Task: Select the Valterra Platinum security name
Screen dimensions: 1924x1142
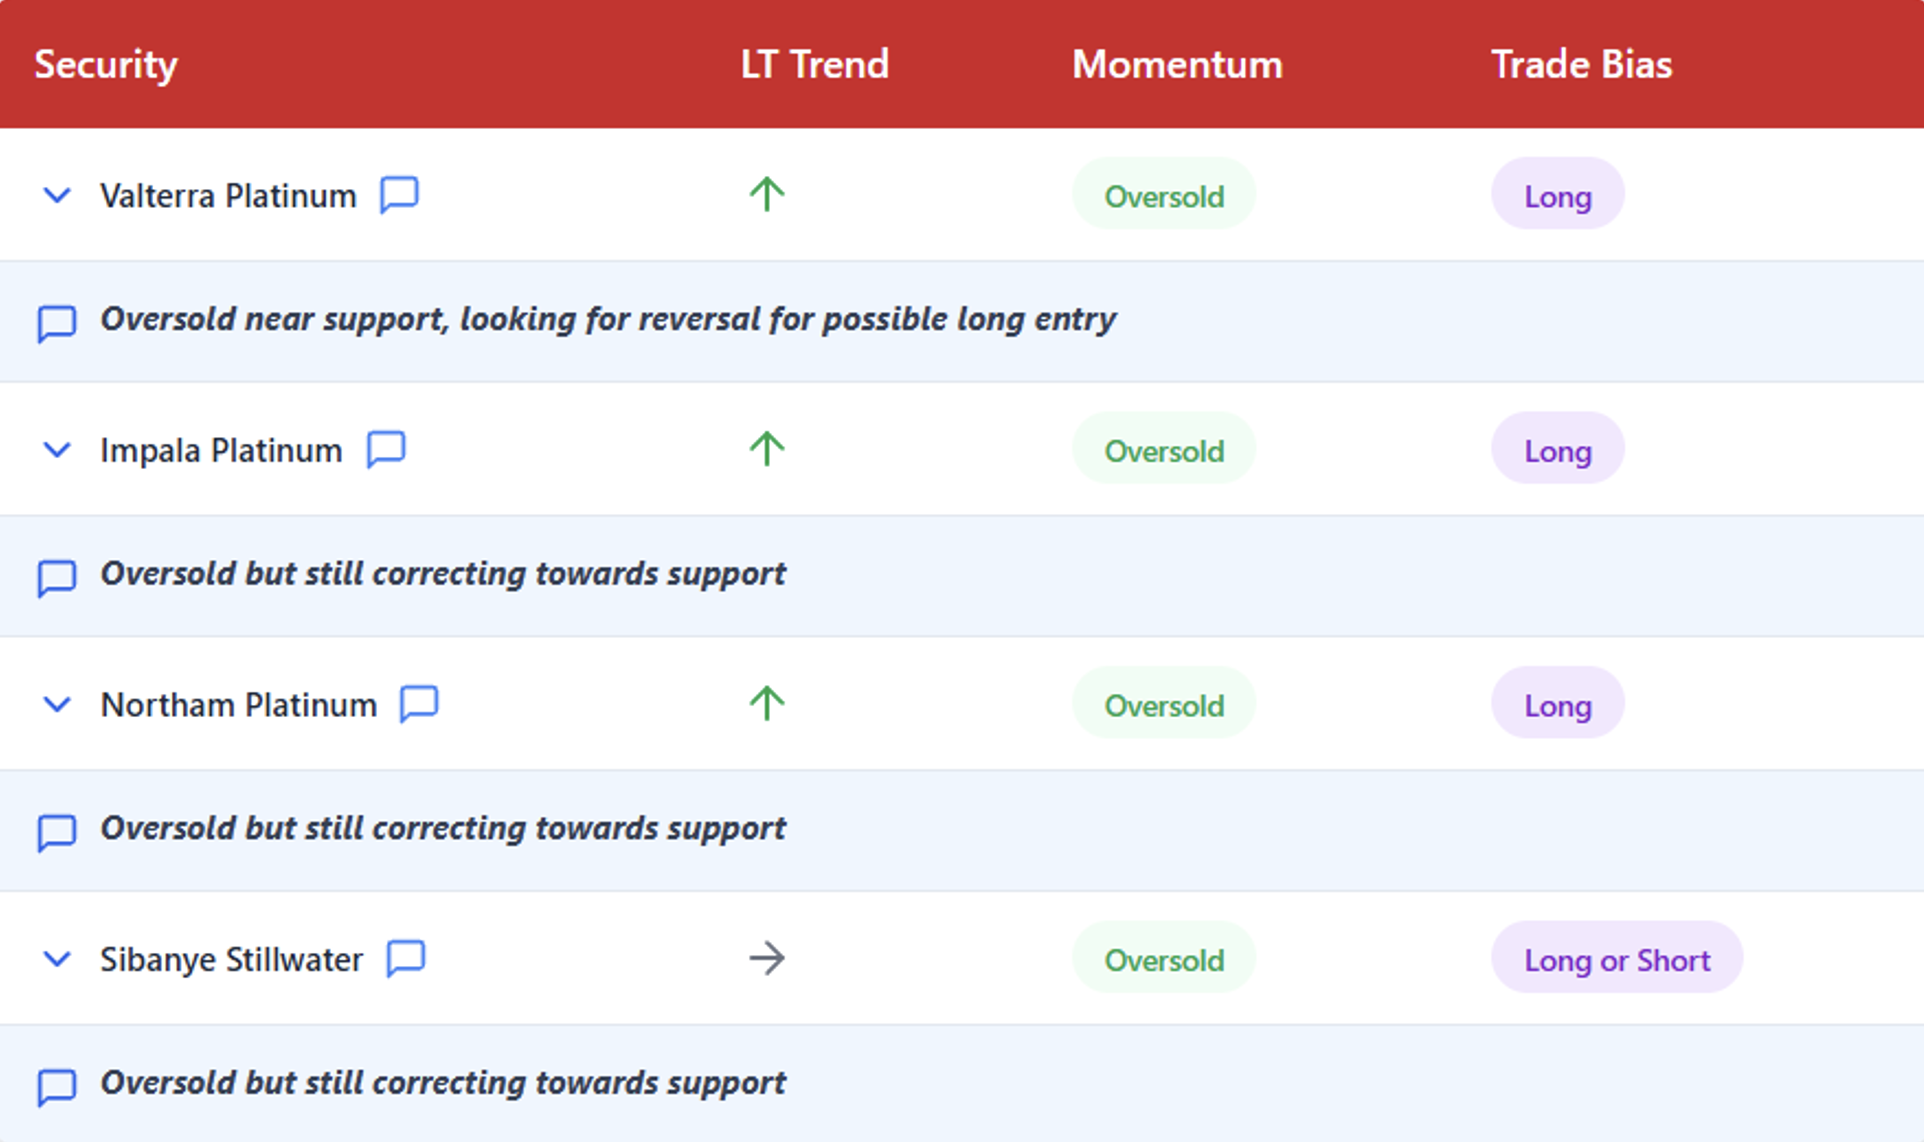Action: pyautogui.click(x=228, y=195)
